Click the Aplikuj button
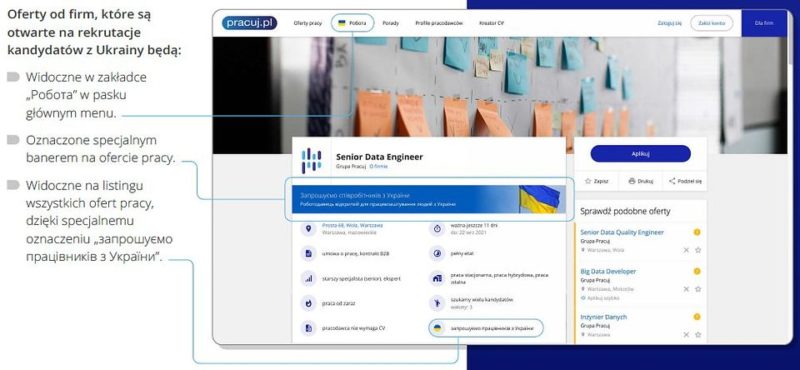The width and height of the screenshot is (800, 370). 640,154
